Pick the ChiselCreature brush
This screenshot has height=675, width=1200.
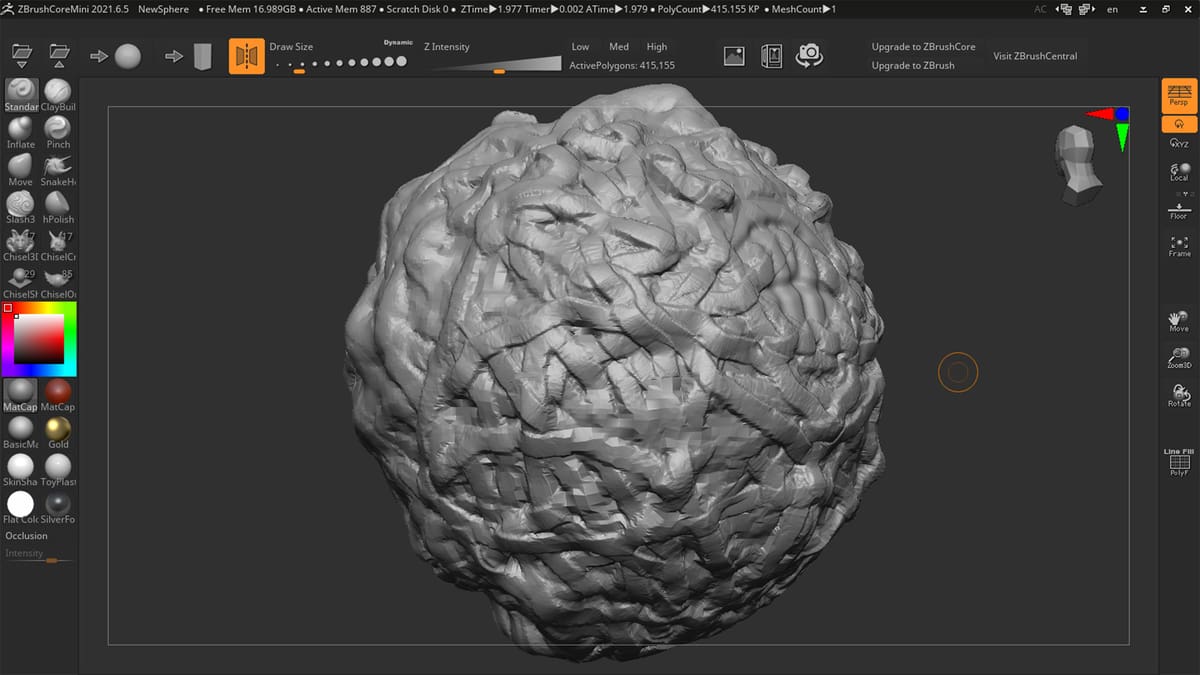tap(58, 245)
